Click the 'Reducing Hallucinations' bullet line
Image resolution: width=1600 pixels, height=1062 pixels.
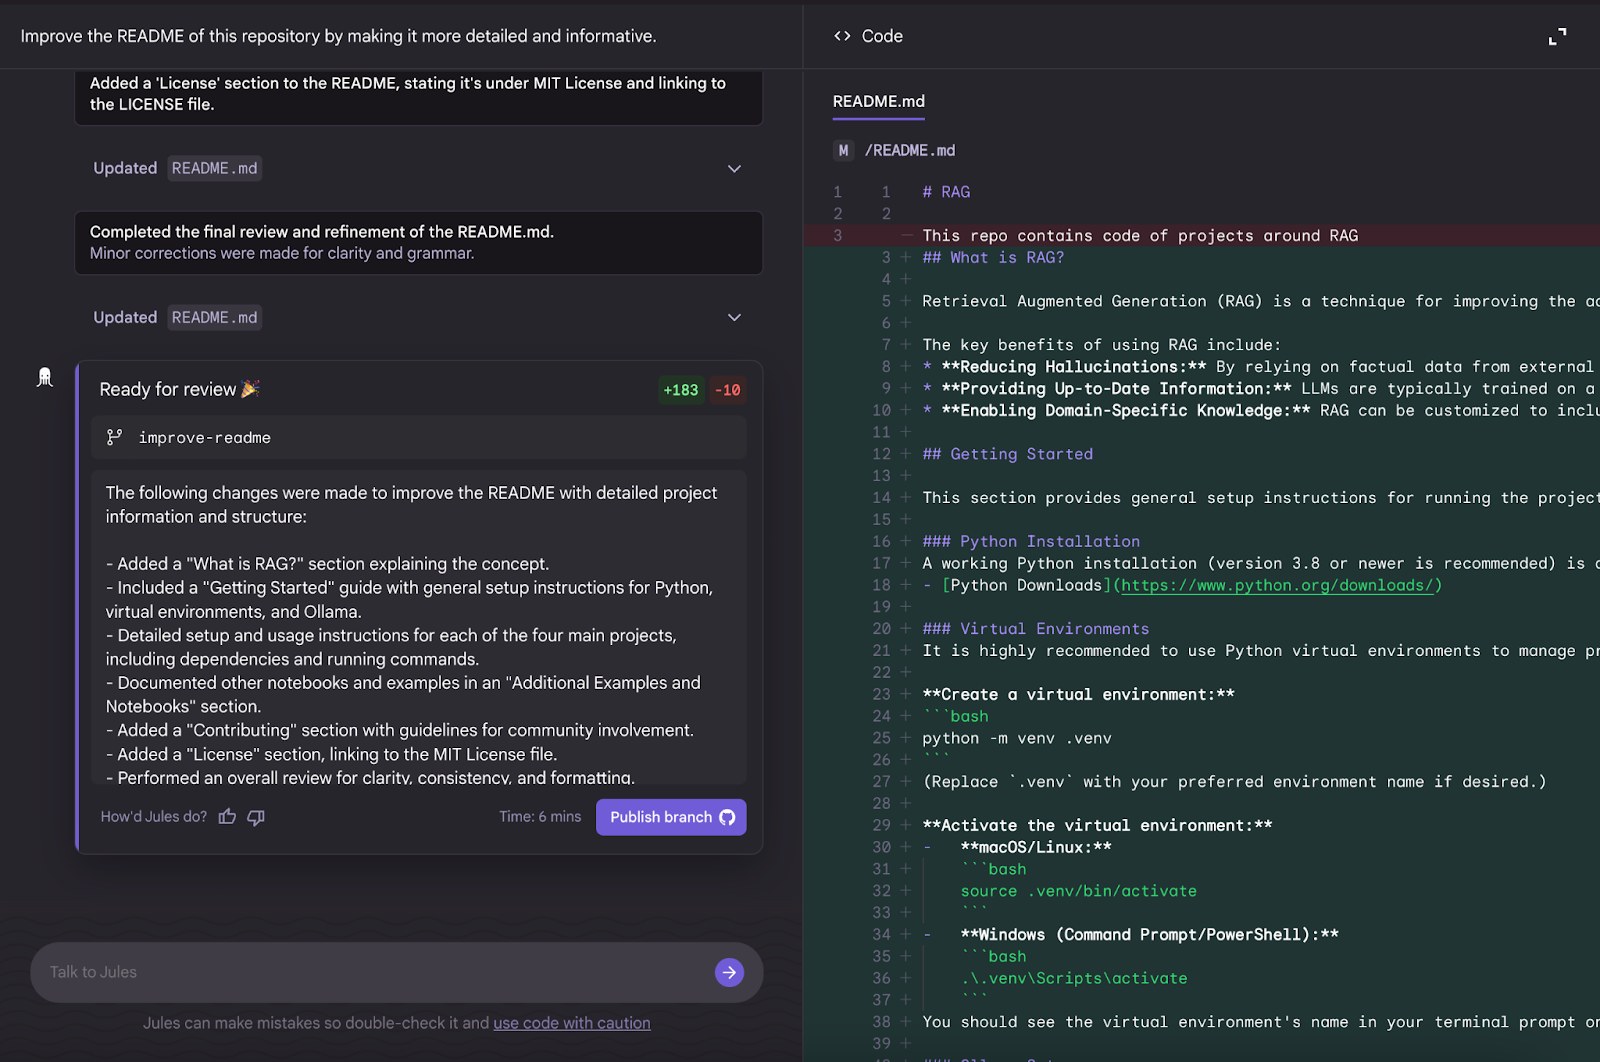(1260, 367)
